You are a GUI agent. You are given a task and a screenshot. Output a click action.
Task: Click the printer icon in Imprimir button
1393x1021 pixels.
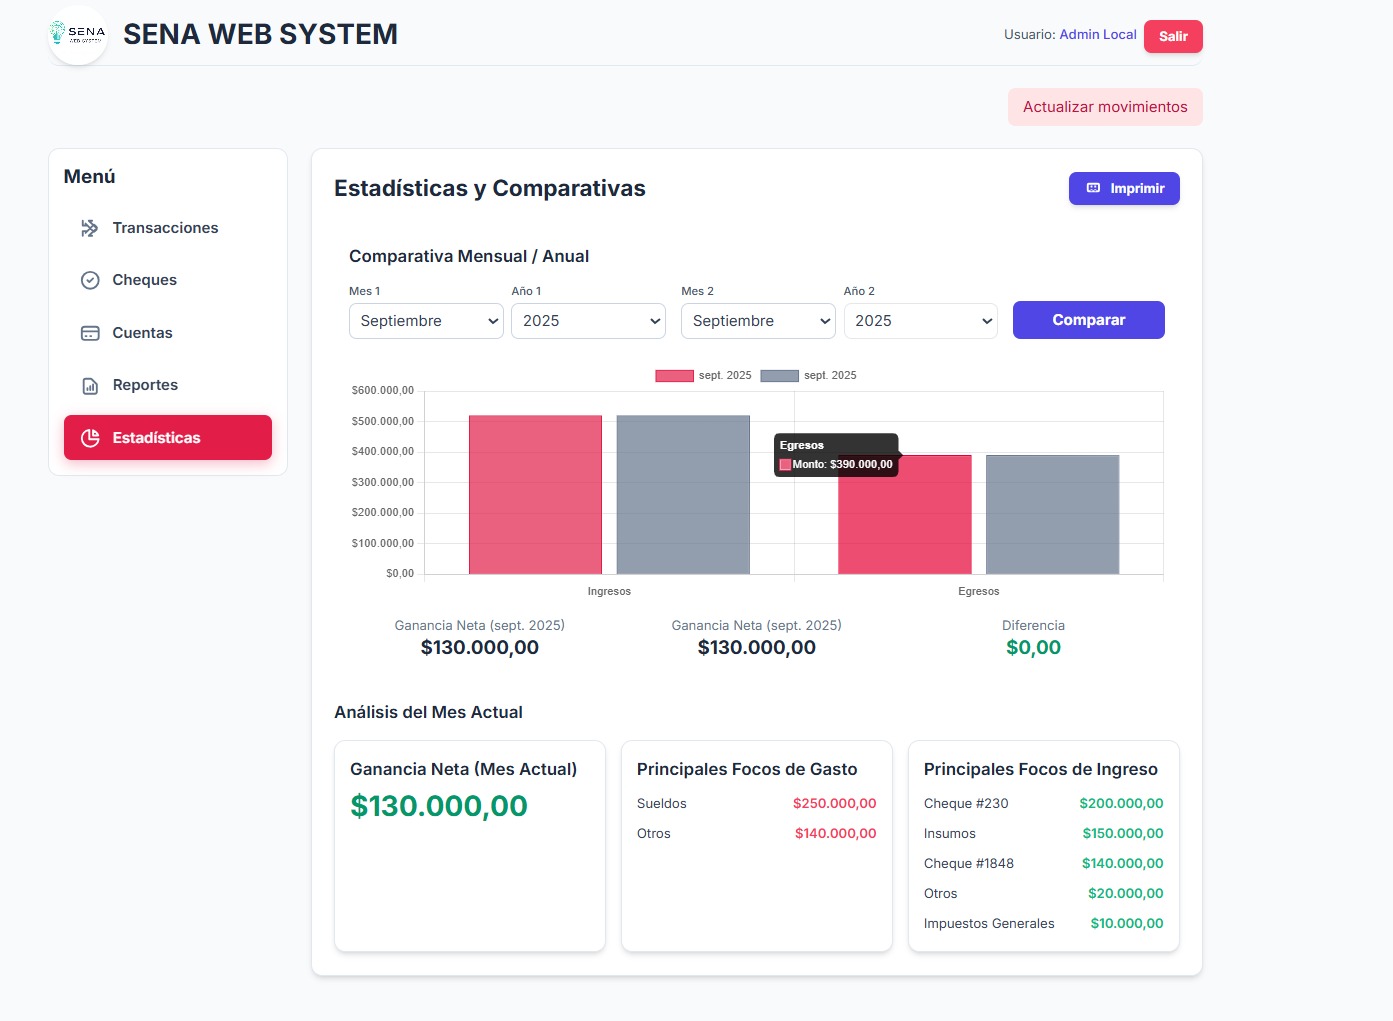point(1093,188)
